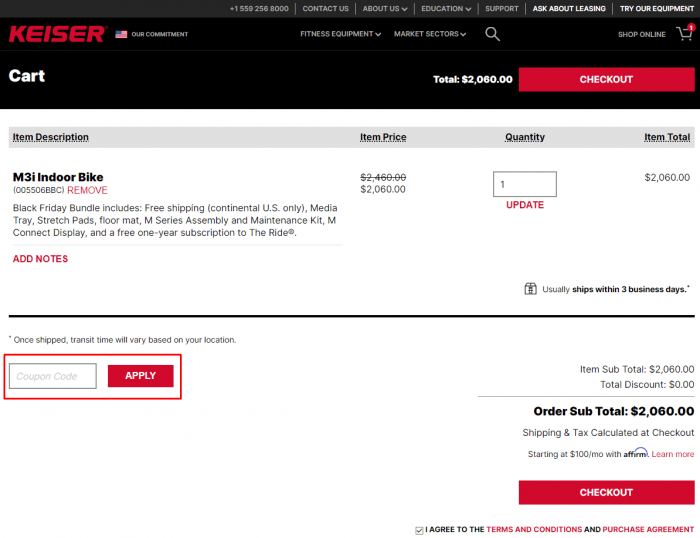Focus the Coupon Code field

[x=53, y=376]
